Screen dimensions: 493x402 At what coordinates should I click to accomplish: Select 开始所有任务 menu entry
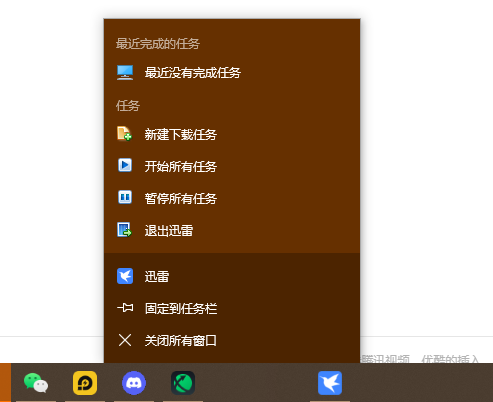pos(232,166)
